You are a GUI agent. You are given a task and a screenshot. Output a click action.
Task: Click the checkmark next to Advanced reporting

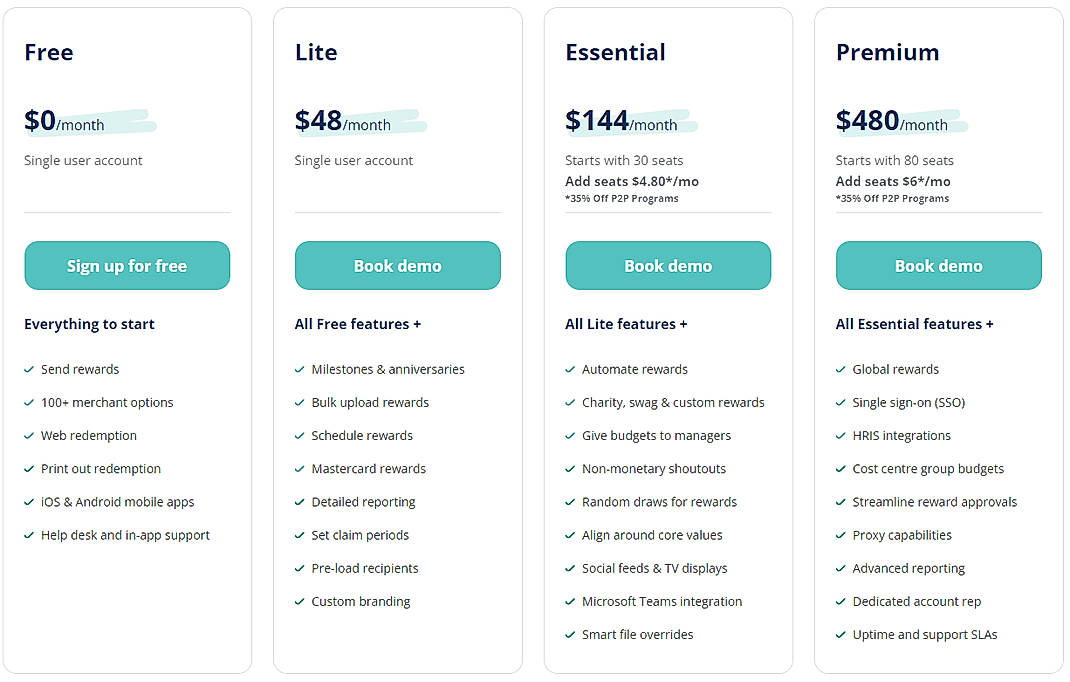(x=840, y=568)
